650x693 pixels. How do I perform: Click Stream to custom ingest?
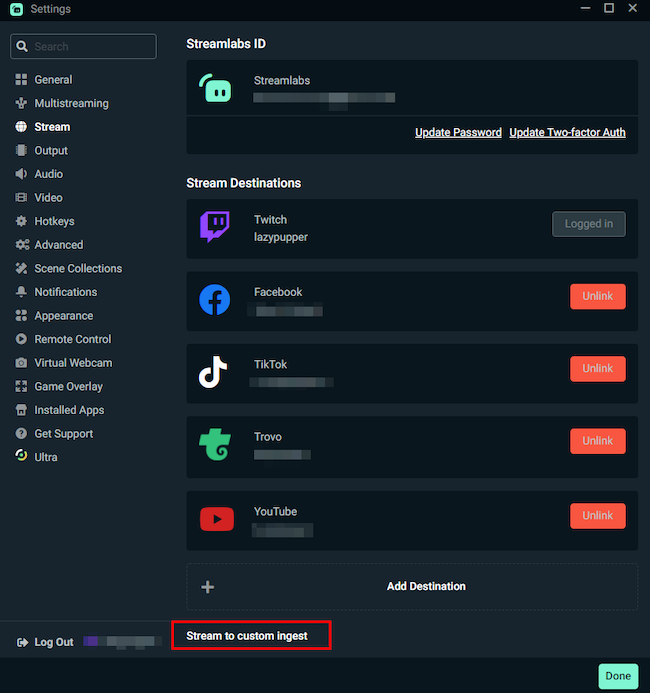pos(247,636)
